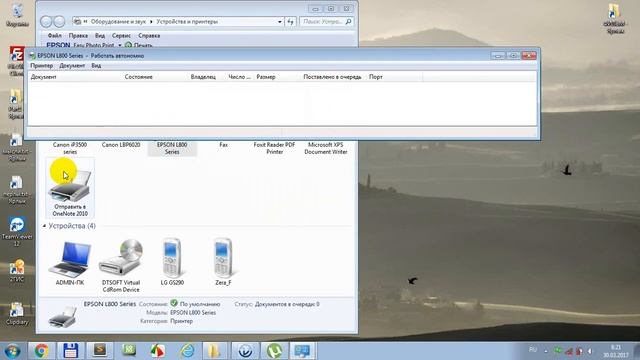Sort queue by Поставлено в очередь column
Image resolution: width=640 pixels, height=360 pixels.
click(x=333, y=77)
